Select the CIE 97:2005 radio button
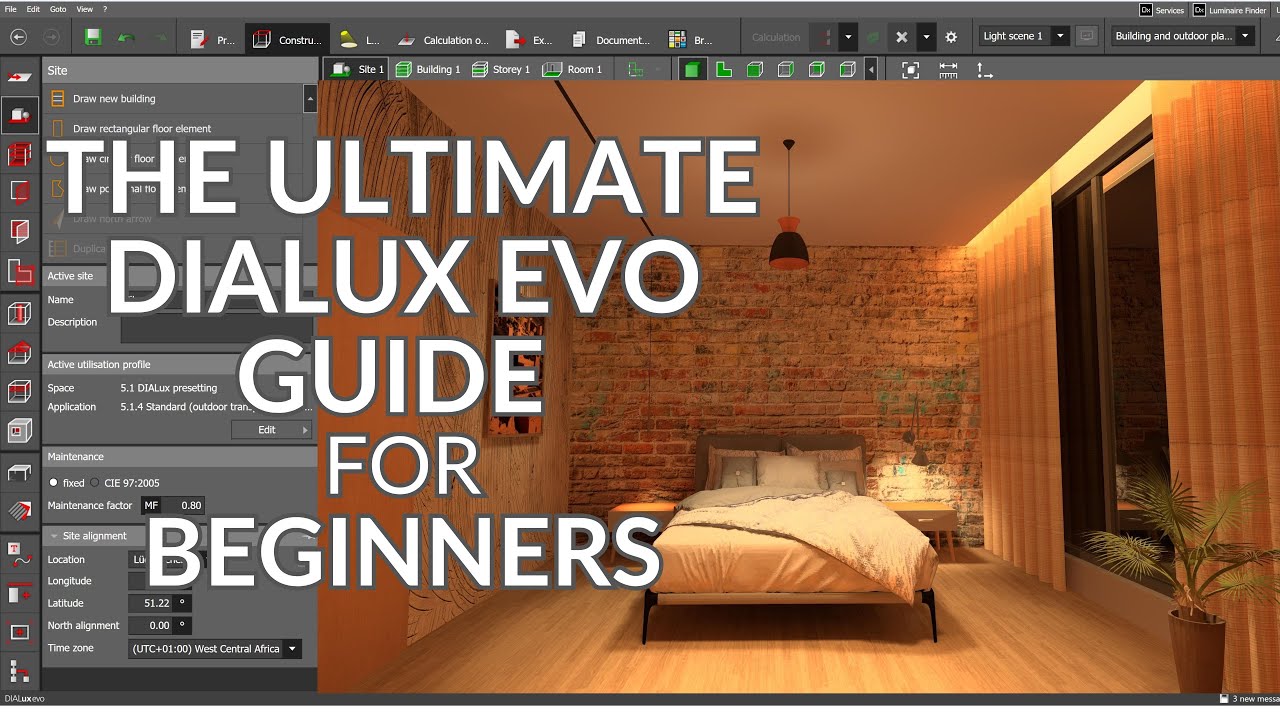The image size is (1280, 720). pos(95,483)
